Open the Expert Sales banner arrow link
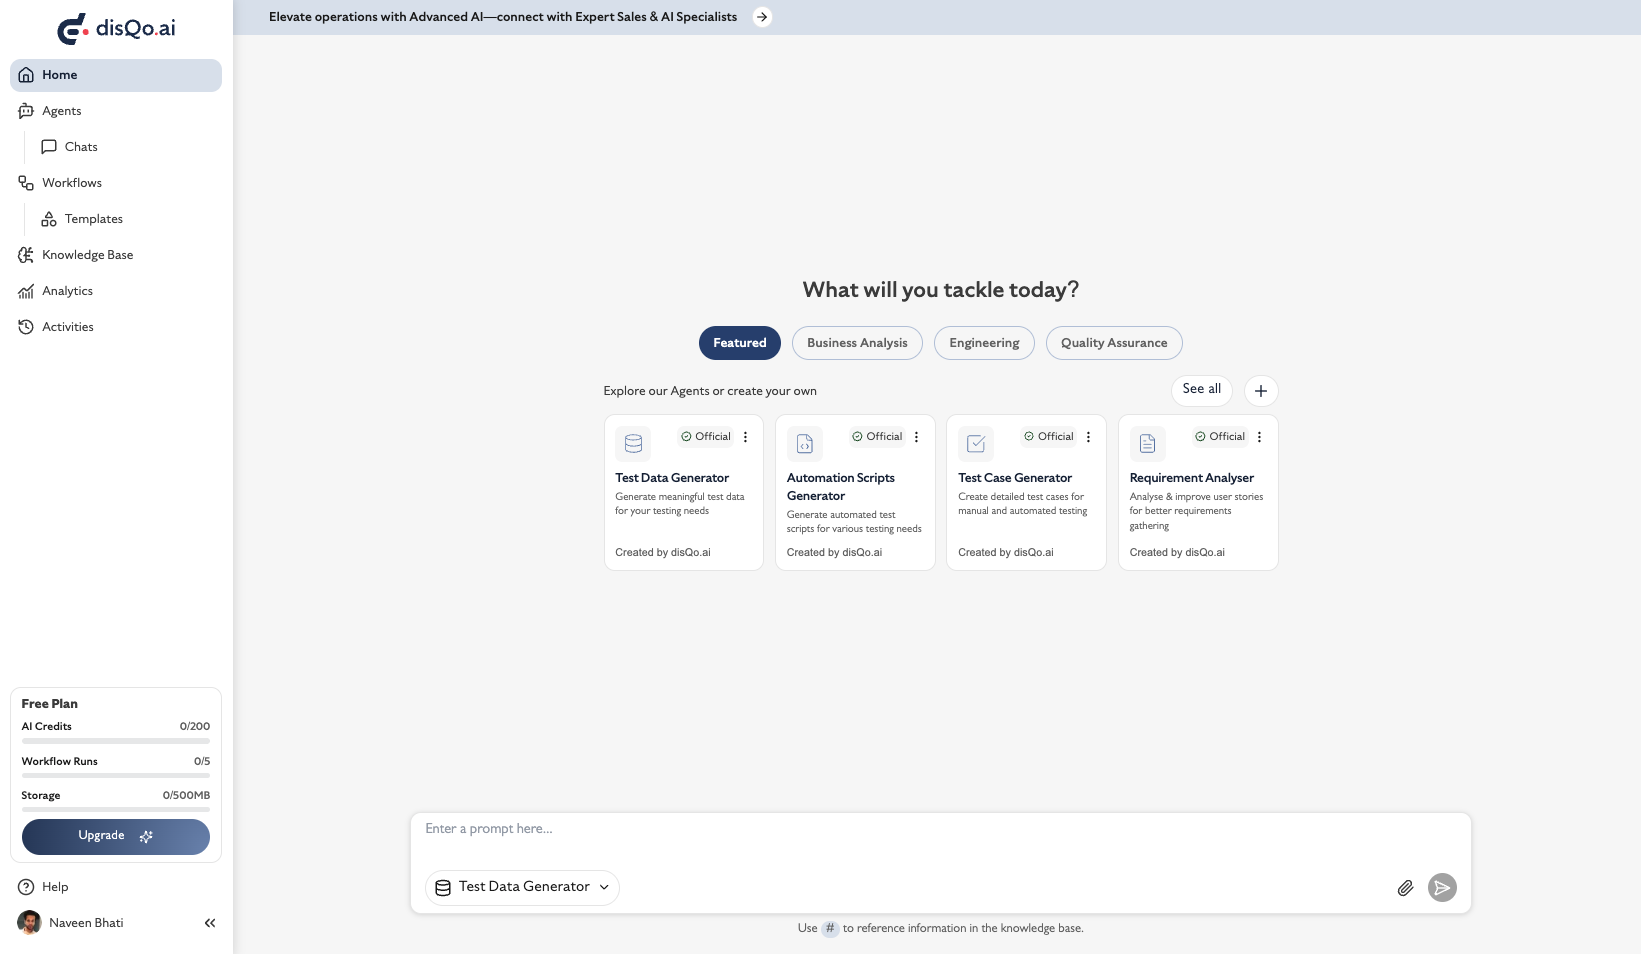Screen dimensions: 1641x954 click(762, 17)
